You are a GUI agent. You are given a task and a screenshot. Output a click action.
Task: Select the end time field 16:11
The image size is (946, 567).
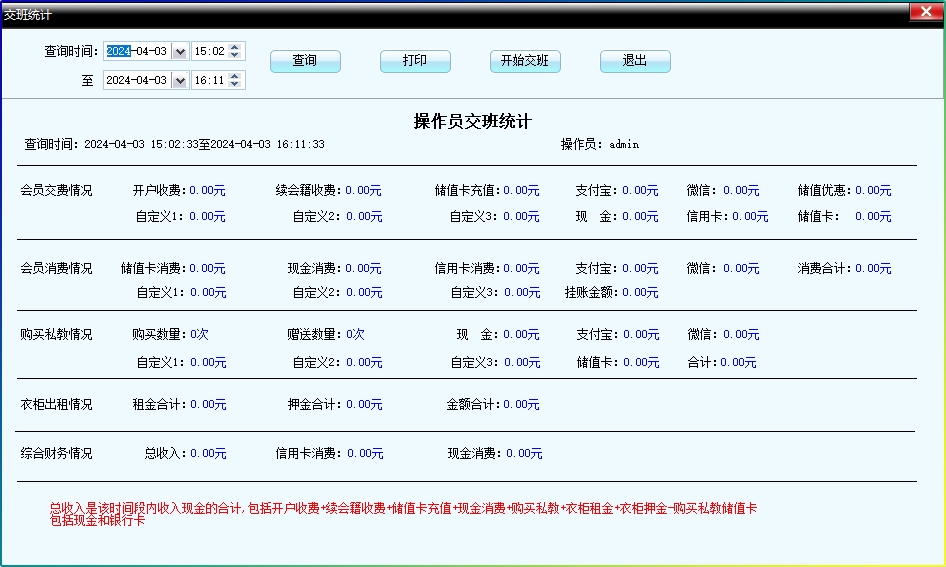click(208, 80)
